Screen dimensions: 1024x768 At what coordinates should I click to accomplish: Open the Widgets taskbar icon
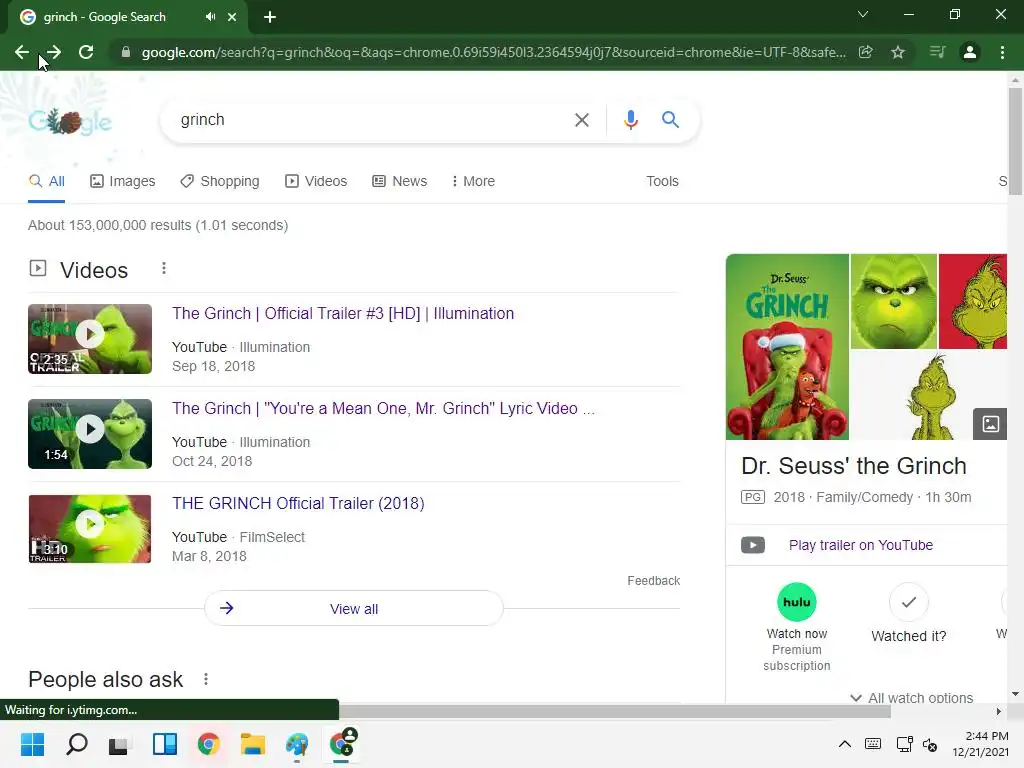pyautogui.click(x=165, y=744)
